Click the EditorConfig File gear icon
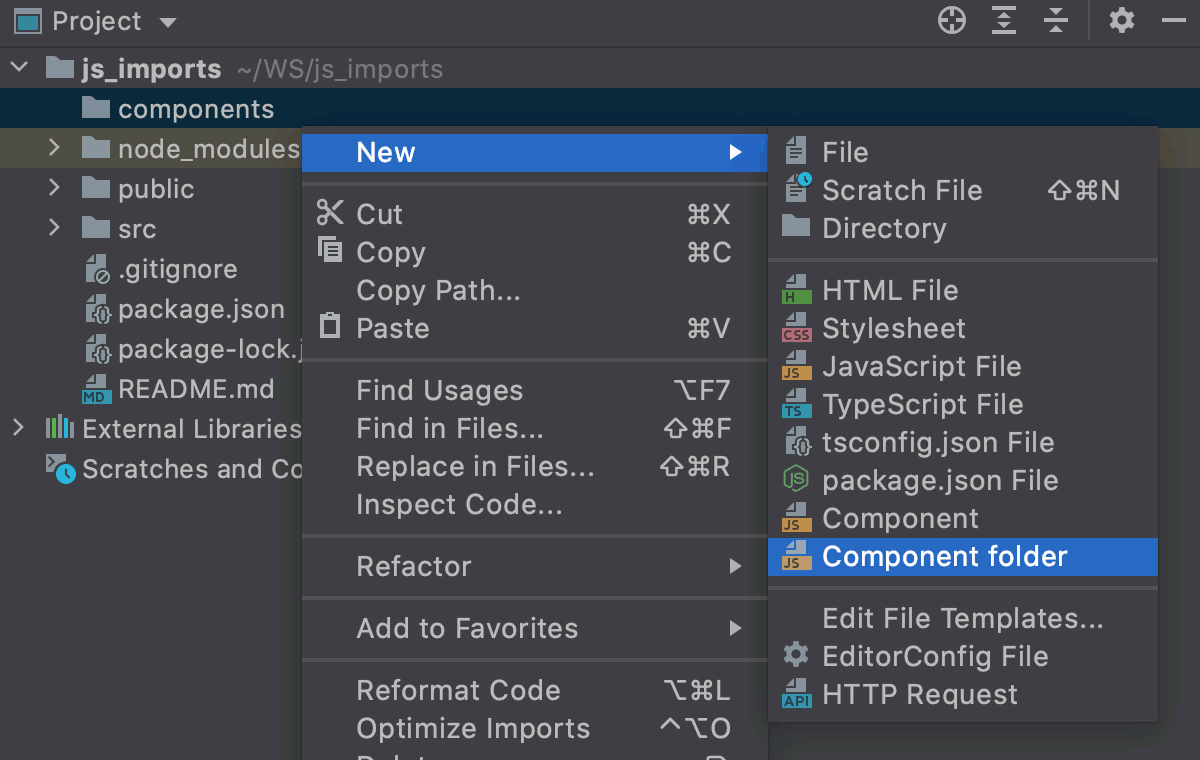1200x760 pixels. tap(795, 656)
